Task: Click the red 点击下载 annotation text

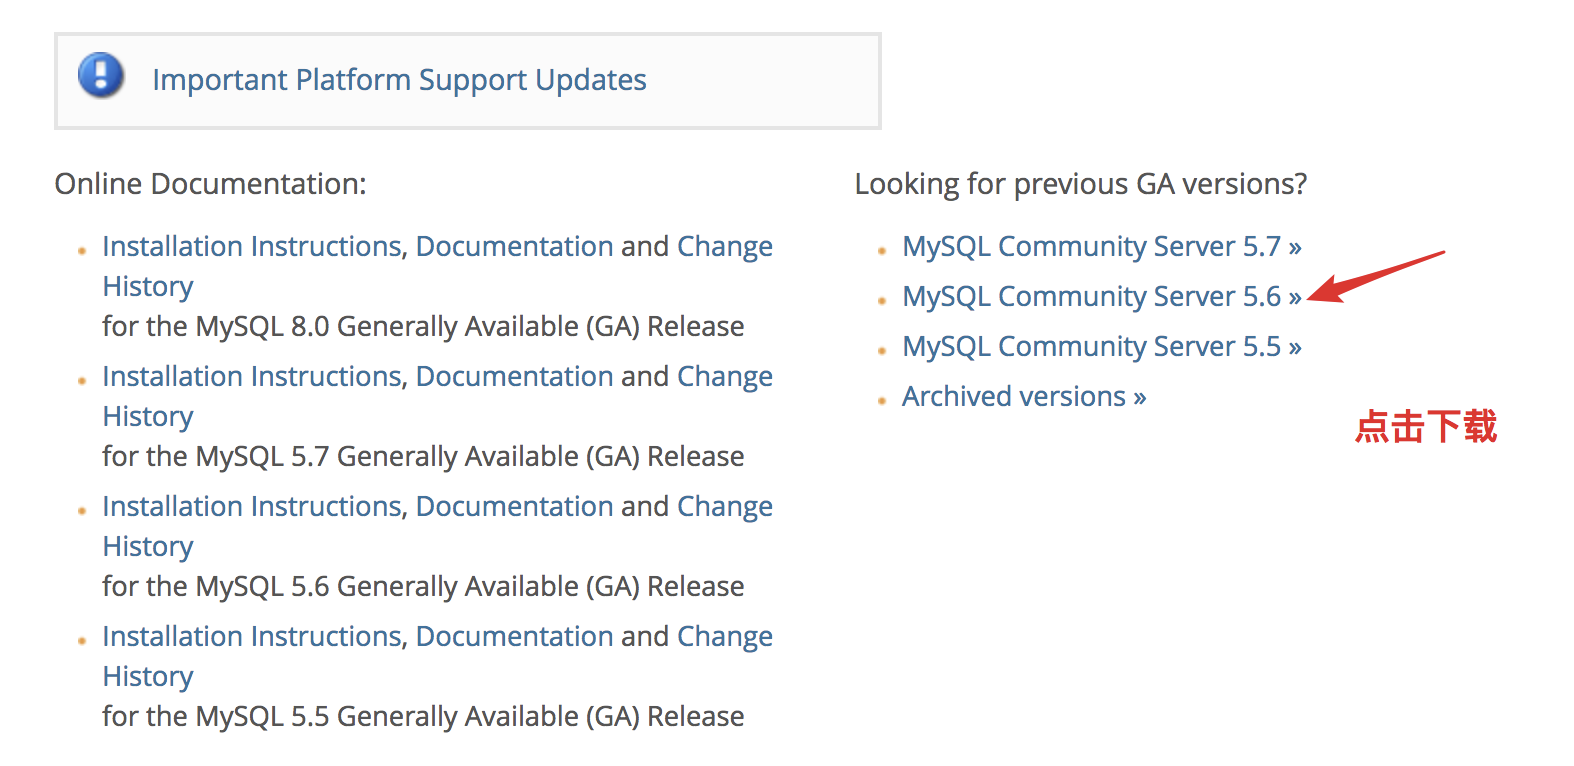Action: coord(1426,426)
